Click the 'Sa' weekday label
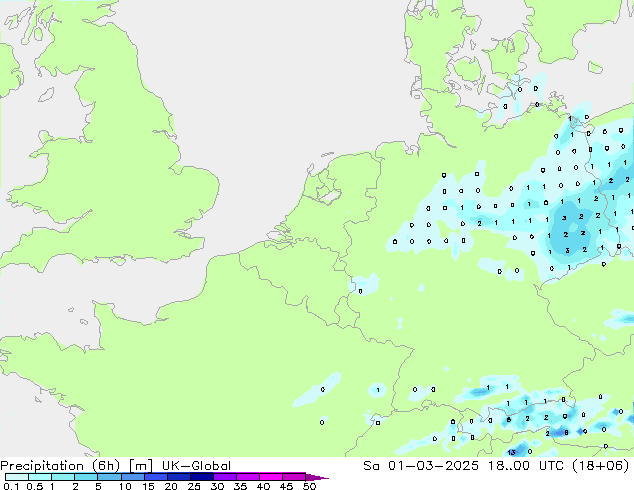634x490 pixels. click(371, 466)
